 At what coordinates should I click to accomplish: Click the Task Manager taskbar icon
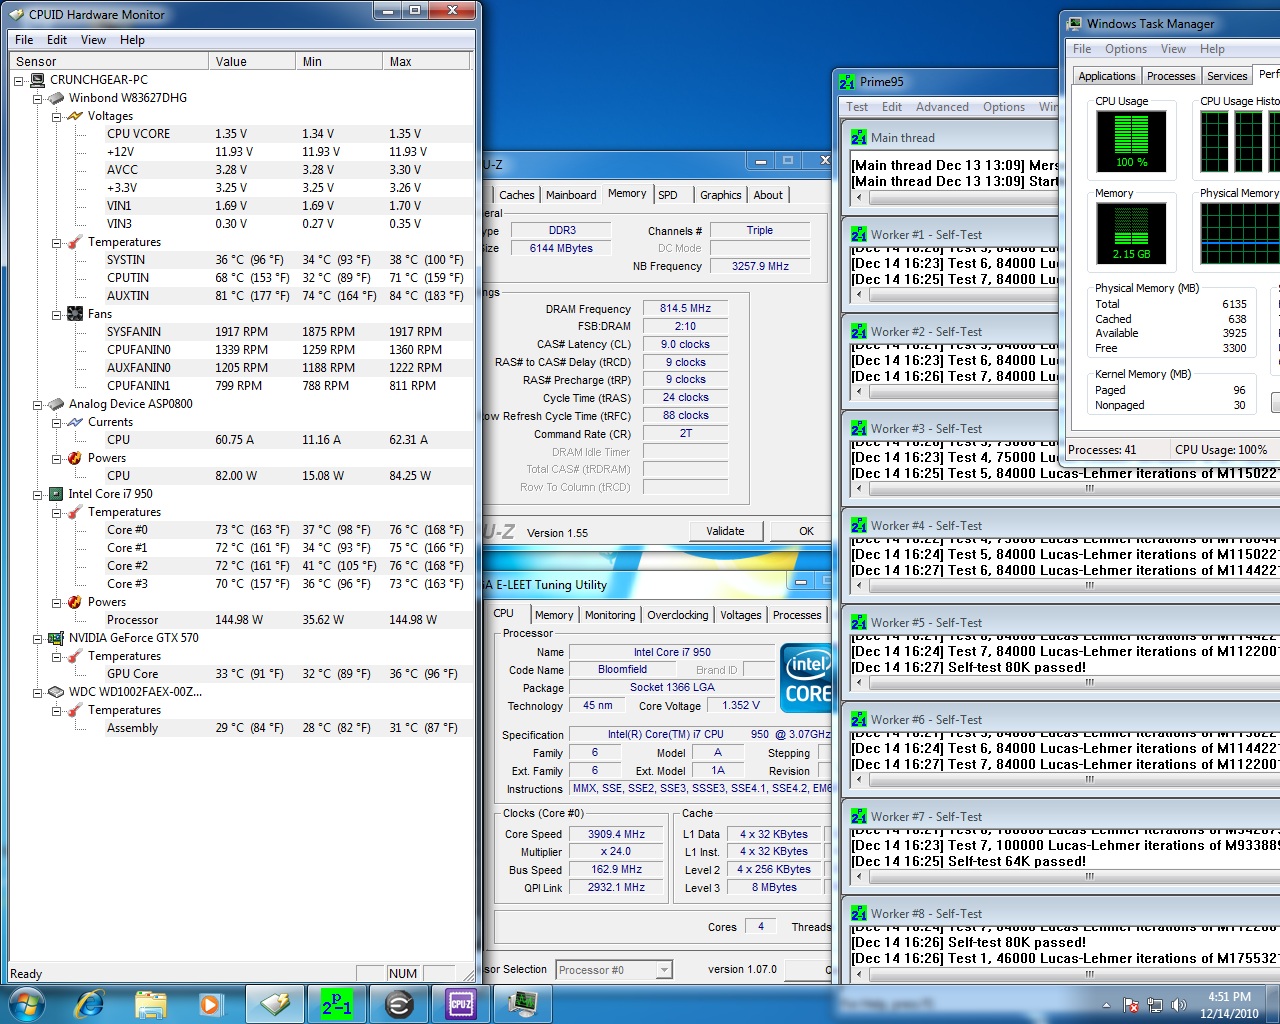522,1003
